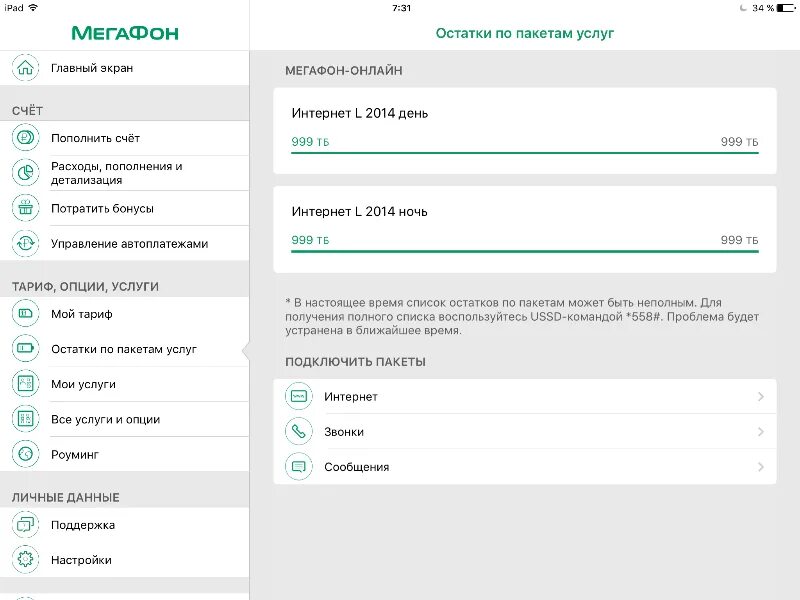The width and height of the screenshot is (800, 600).
Task: Tap Звонки under Подключить пакеты
Action: tap(525, 432)
